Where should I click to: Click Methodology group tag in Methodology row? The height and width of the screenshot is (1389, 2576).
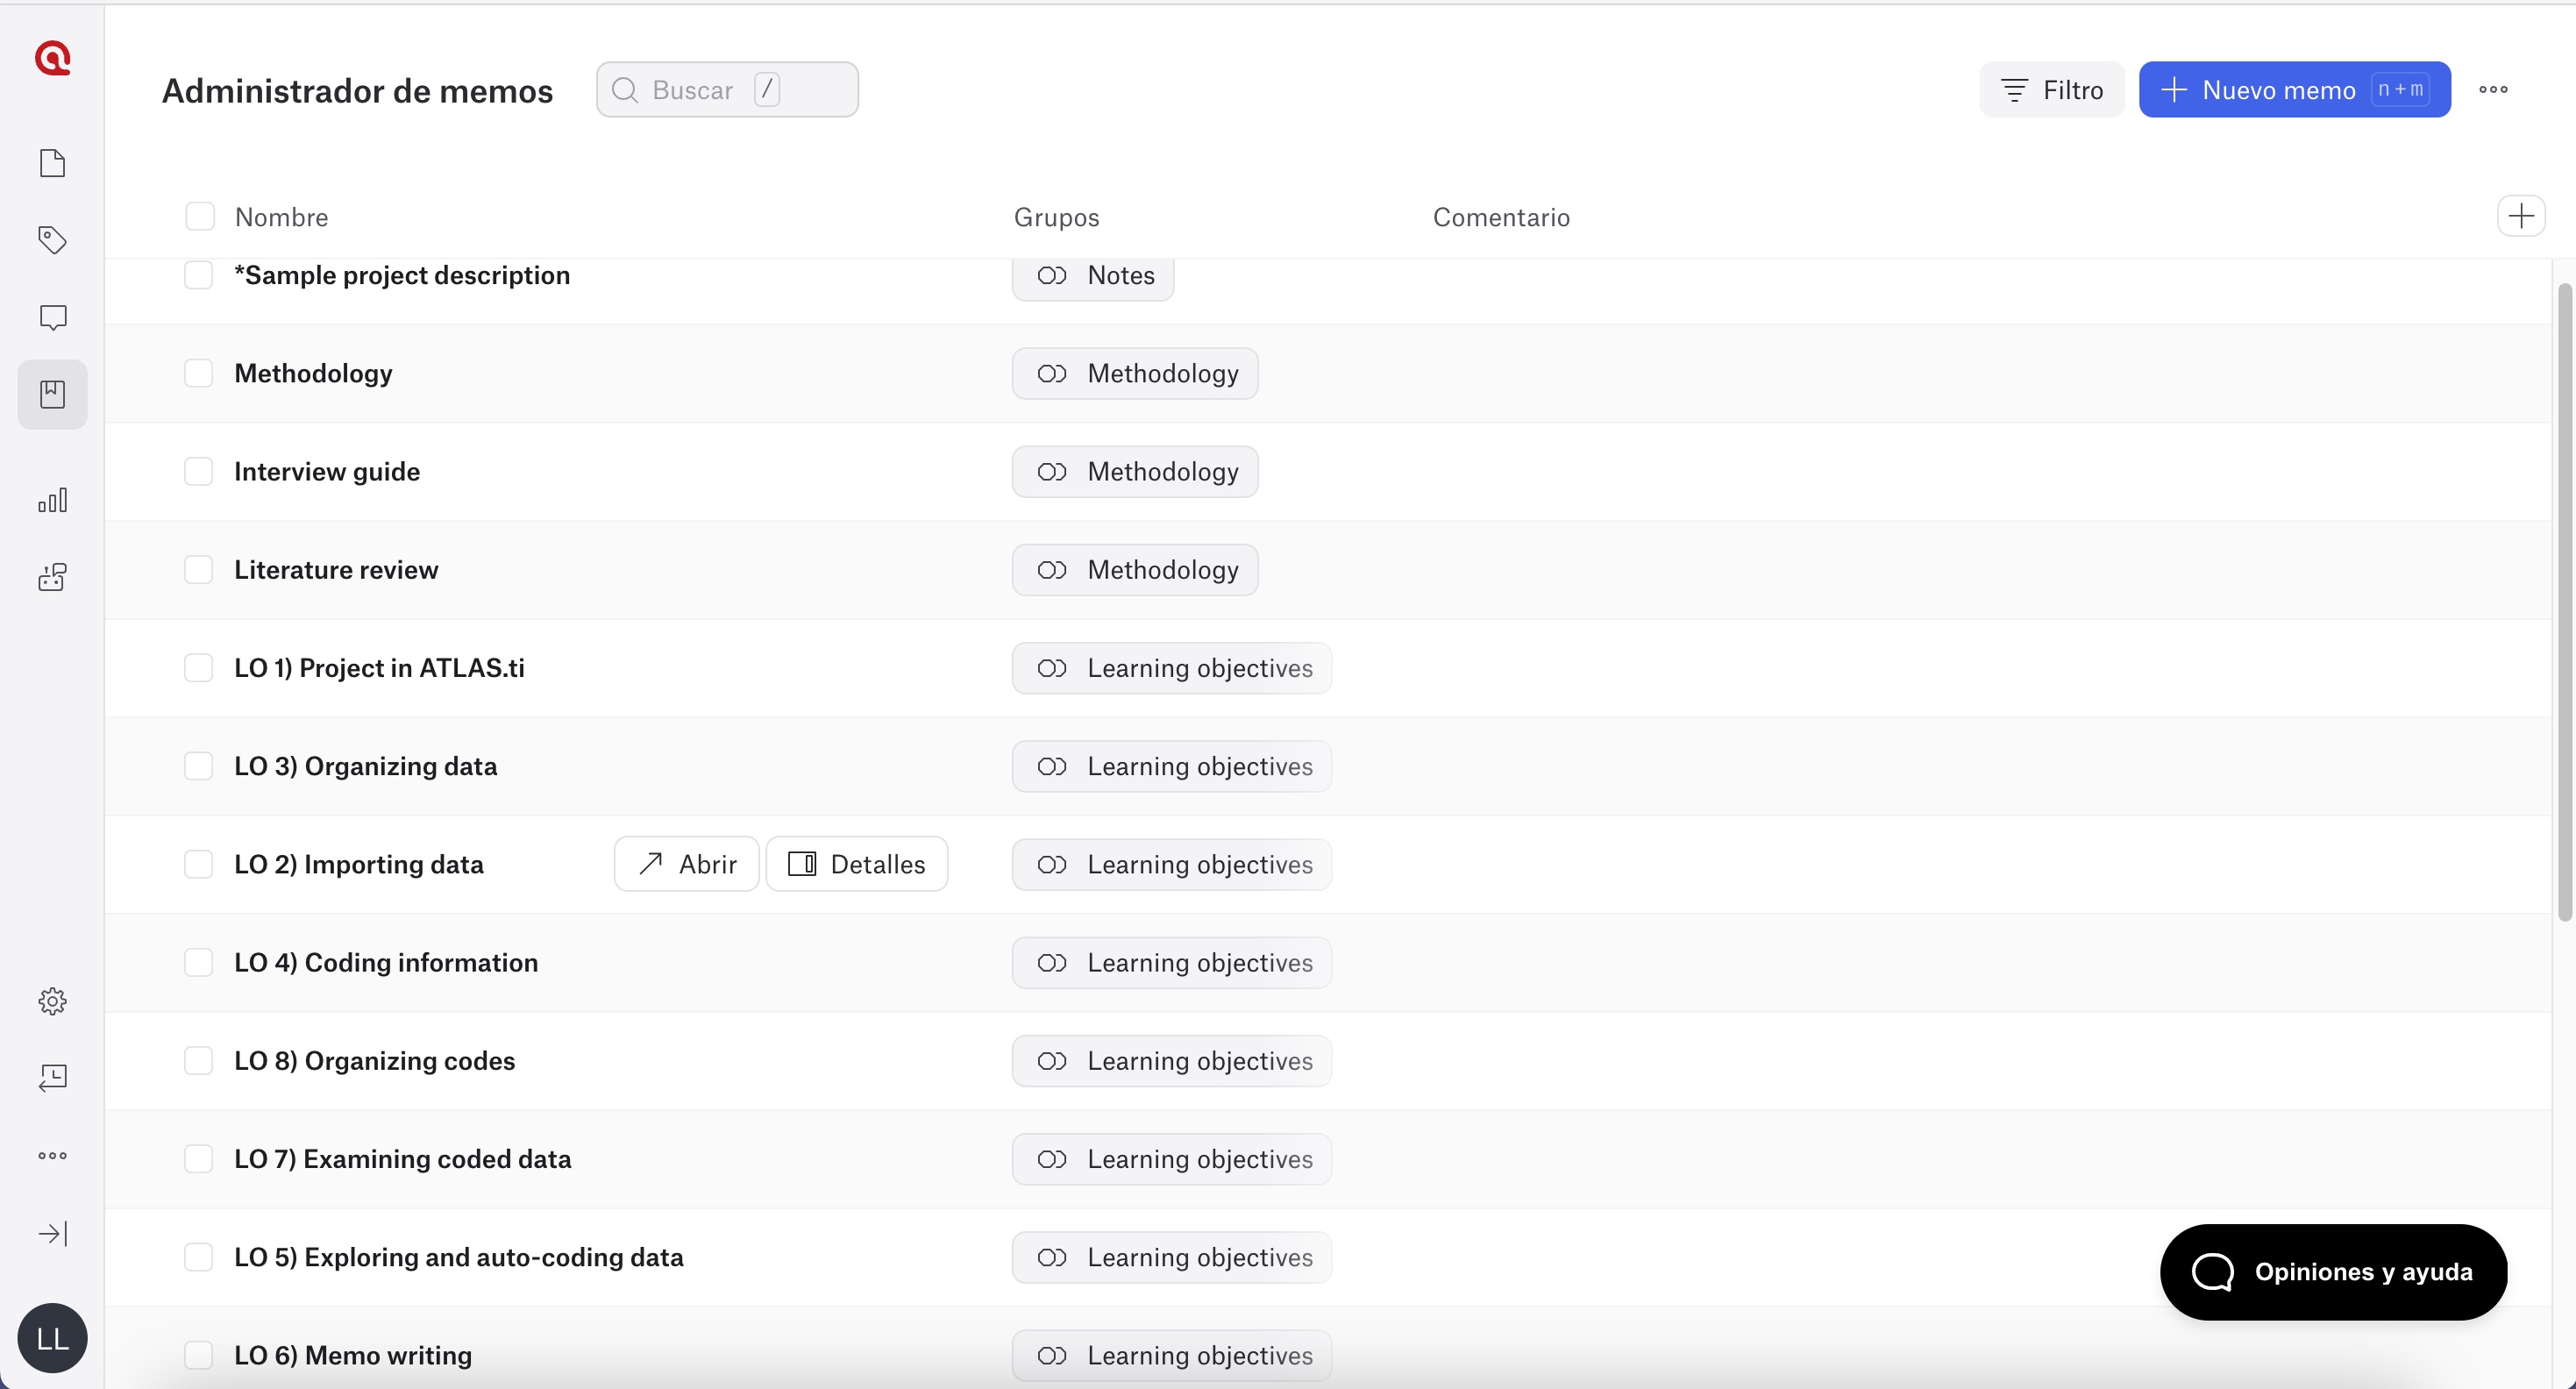coord(1135,373)
